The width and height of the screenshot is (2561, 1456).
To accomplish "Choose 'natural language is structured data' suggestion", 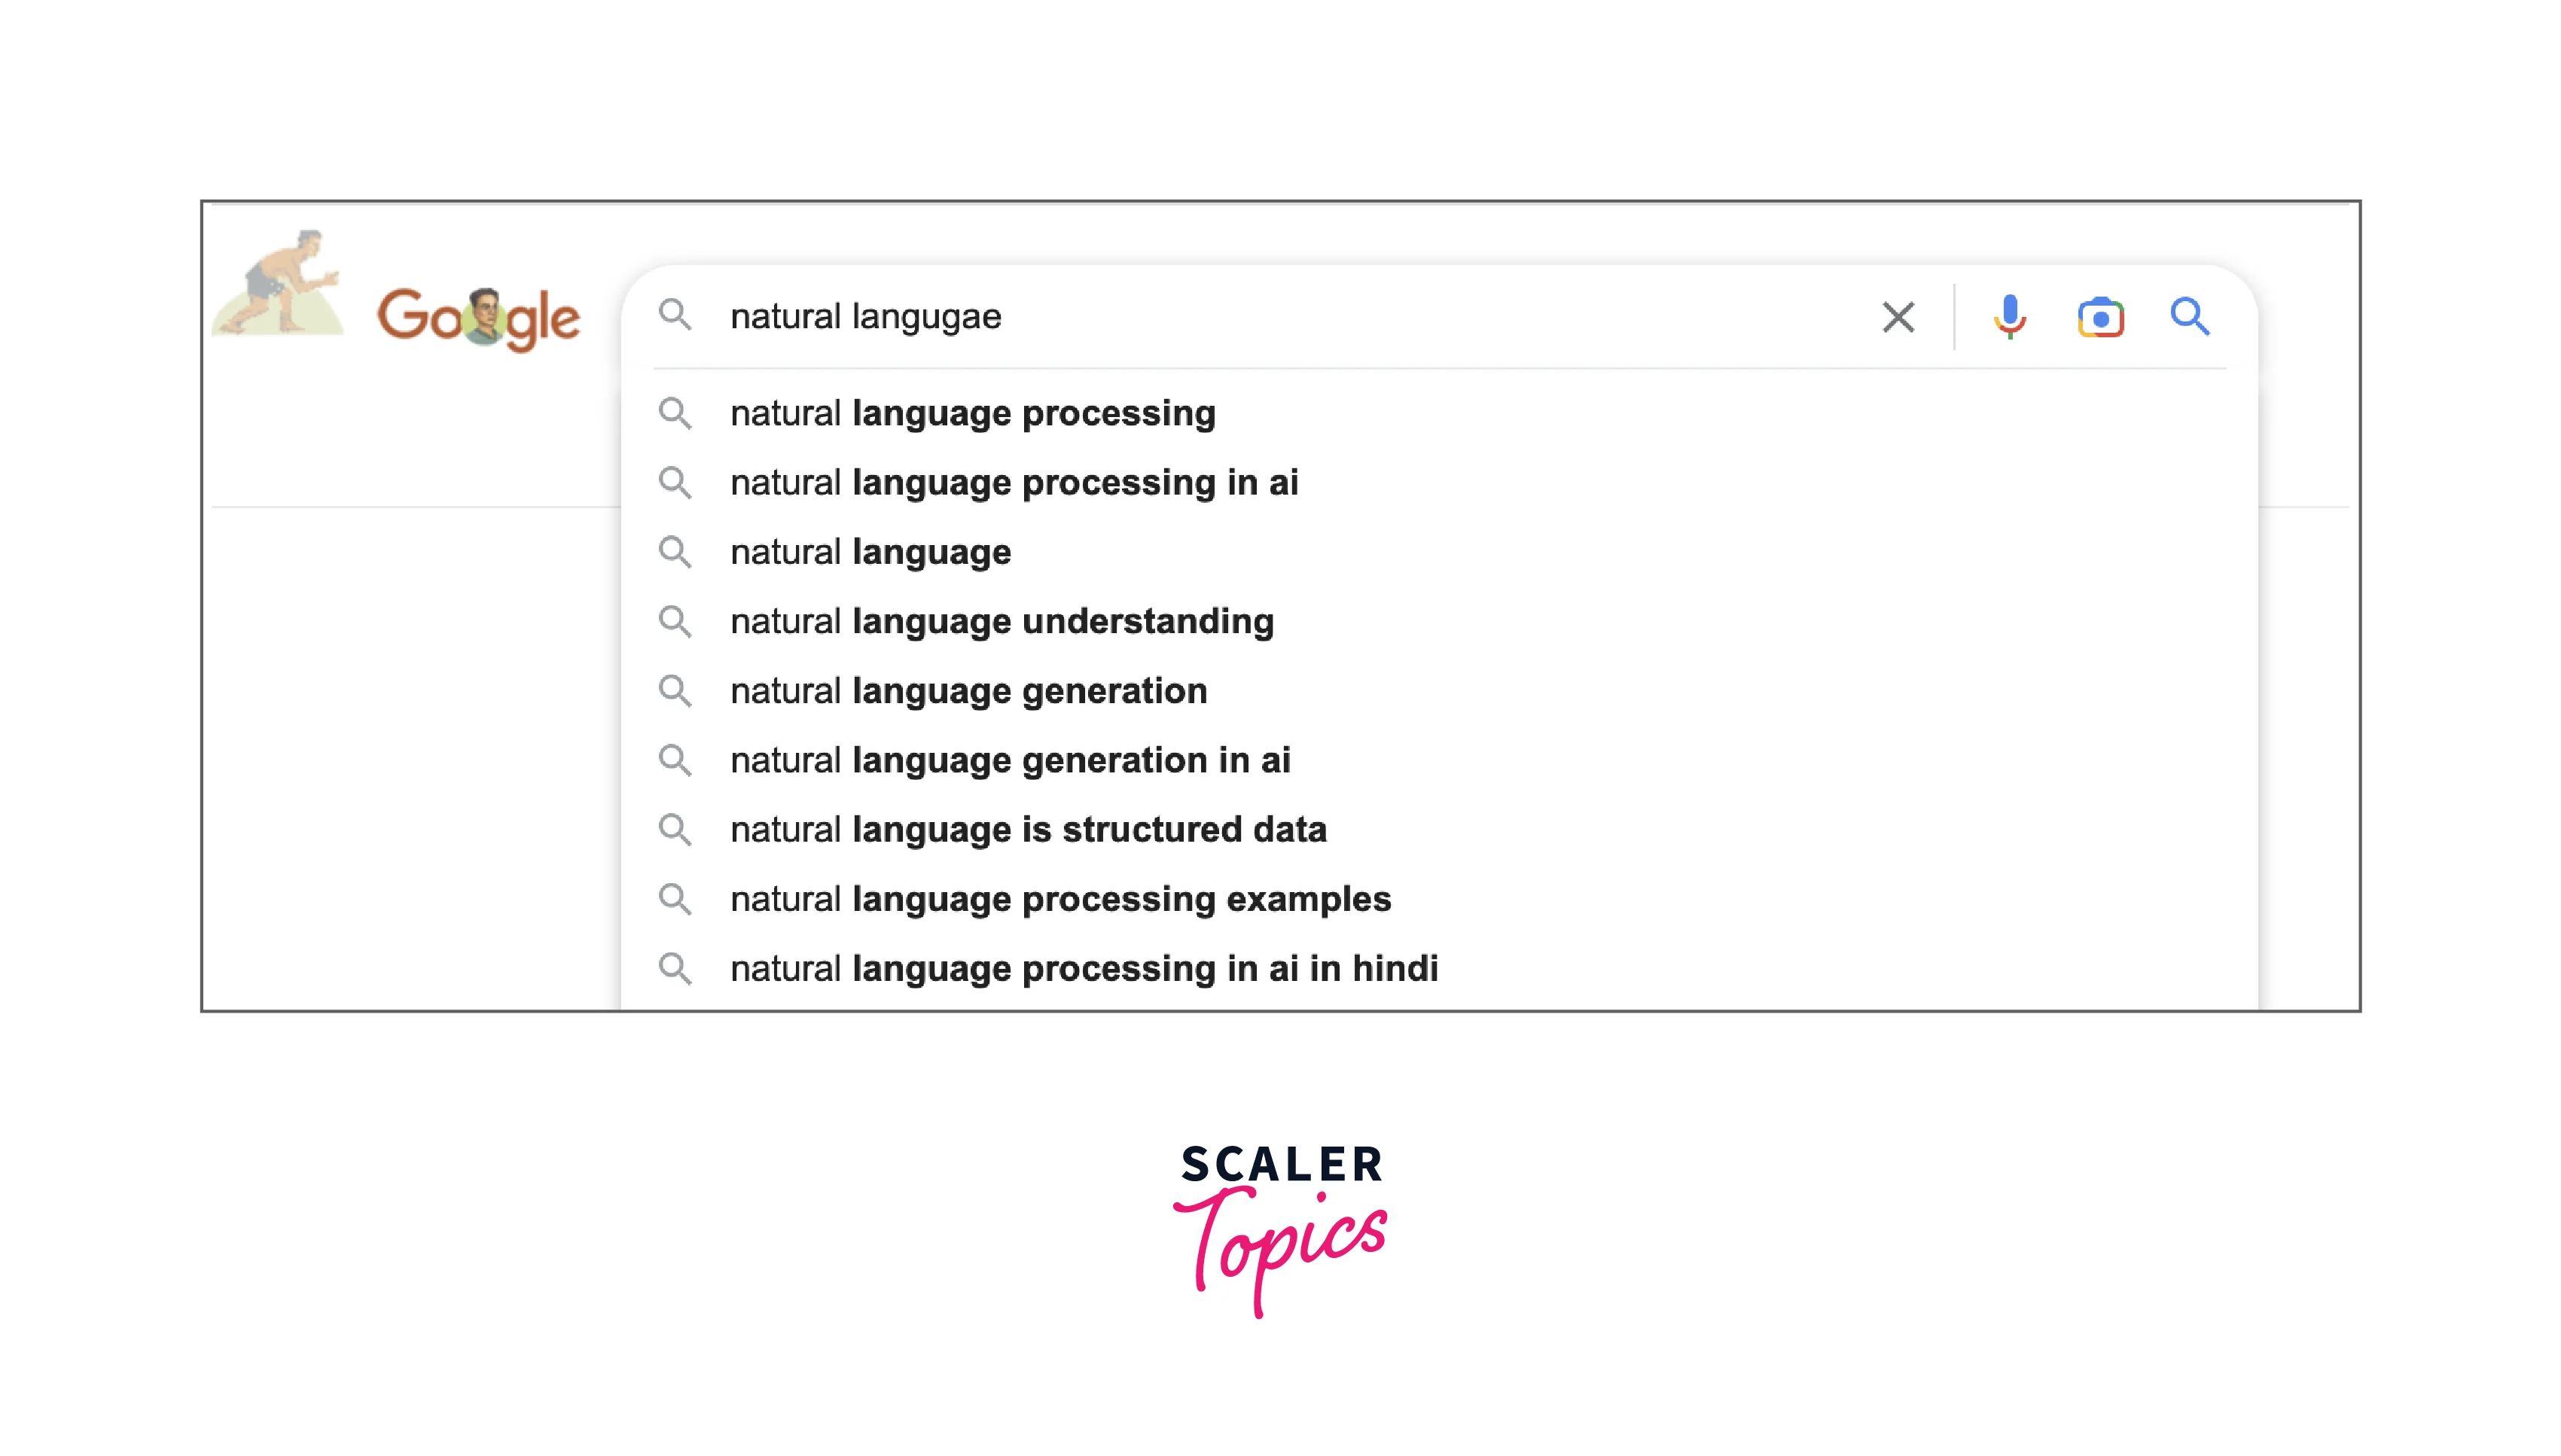I will [x=1028, y=829].
